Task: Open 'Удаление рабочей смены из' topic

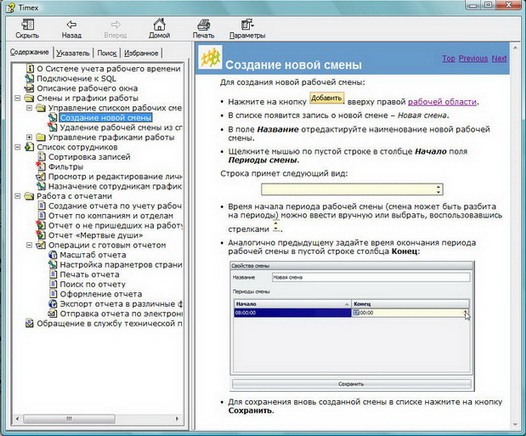Action: [121, 127]
